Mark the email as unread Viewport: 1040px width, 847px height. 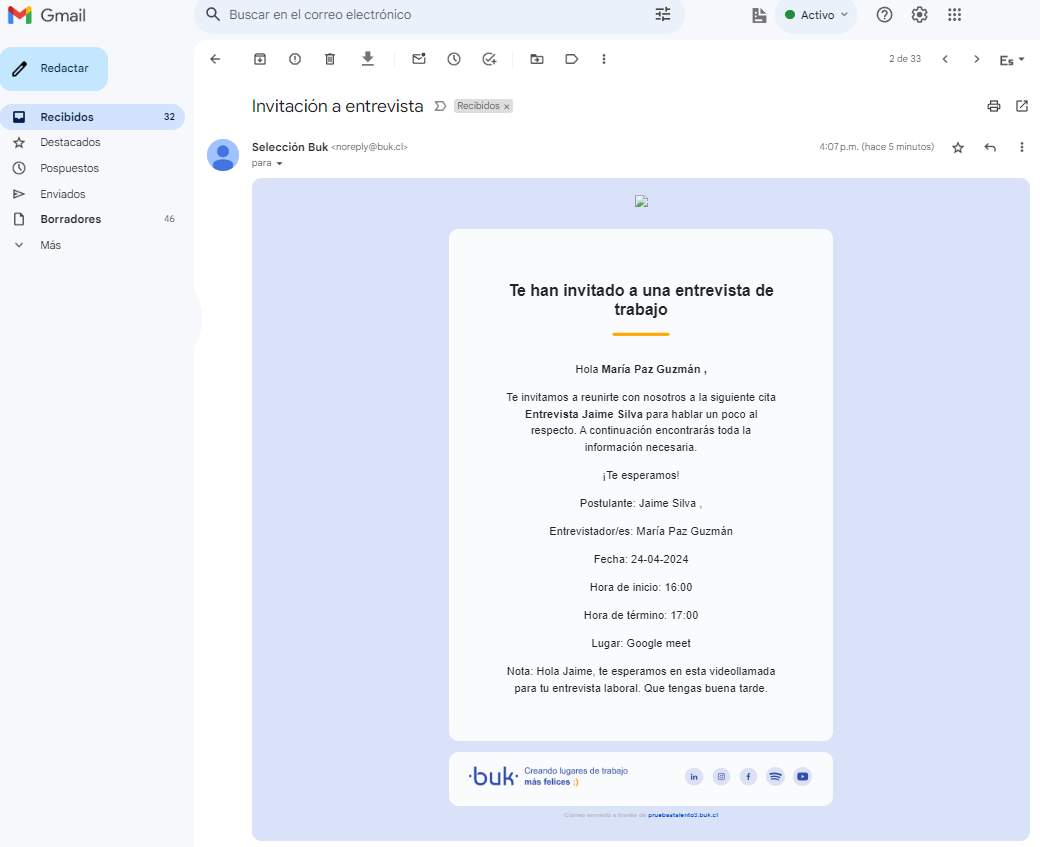click(419, 59)
